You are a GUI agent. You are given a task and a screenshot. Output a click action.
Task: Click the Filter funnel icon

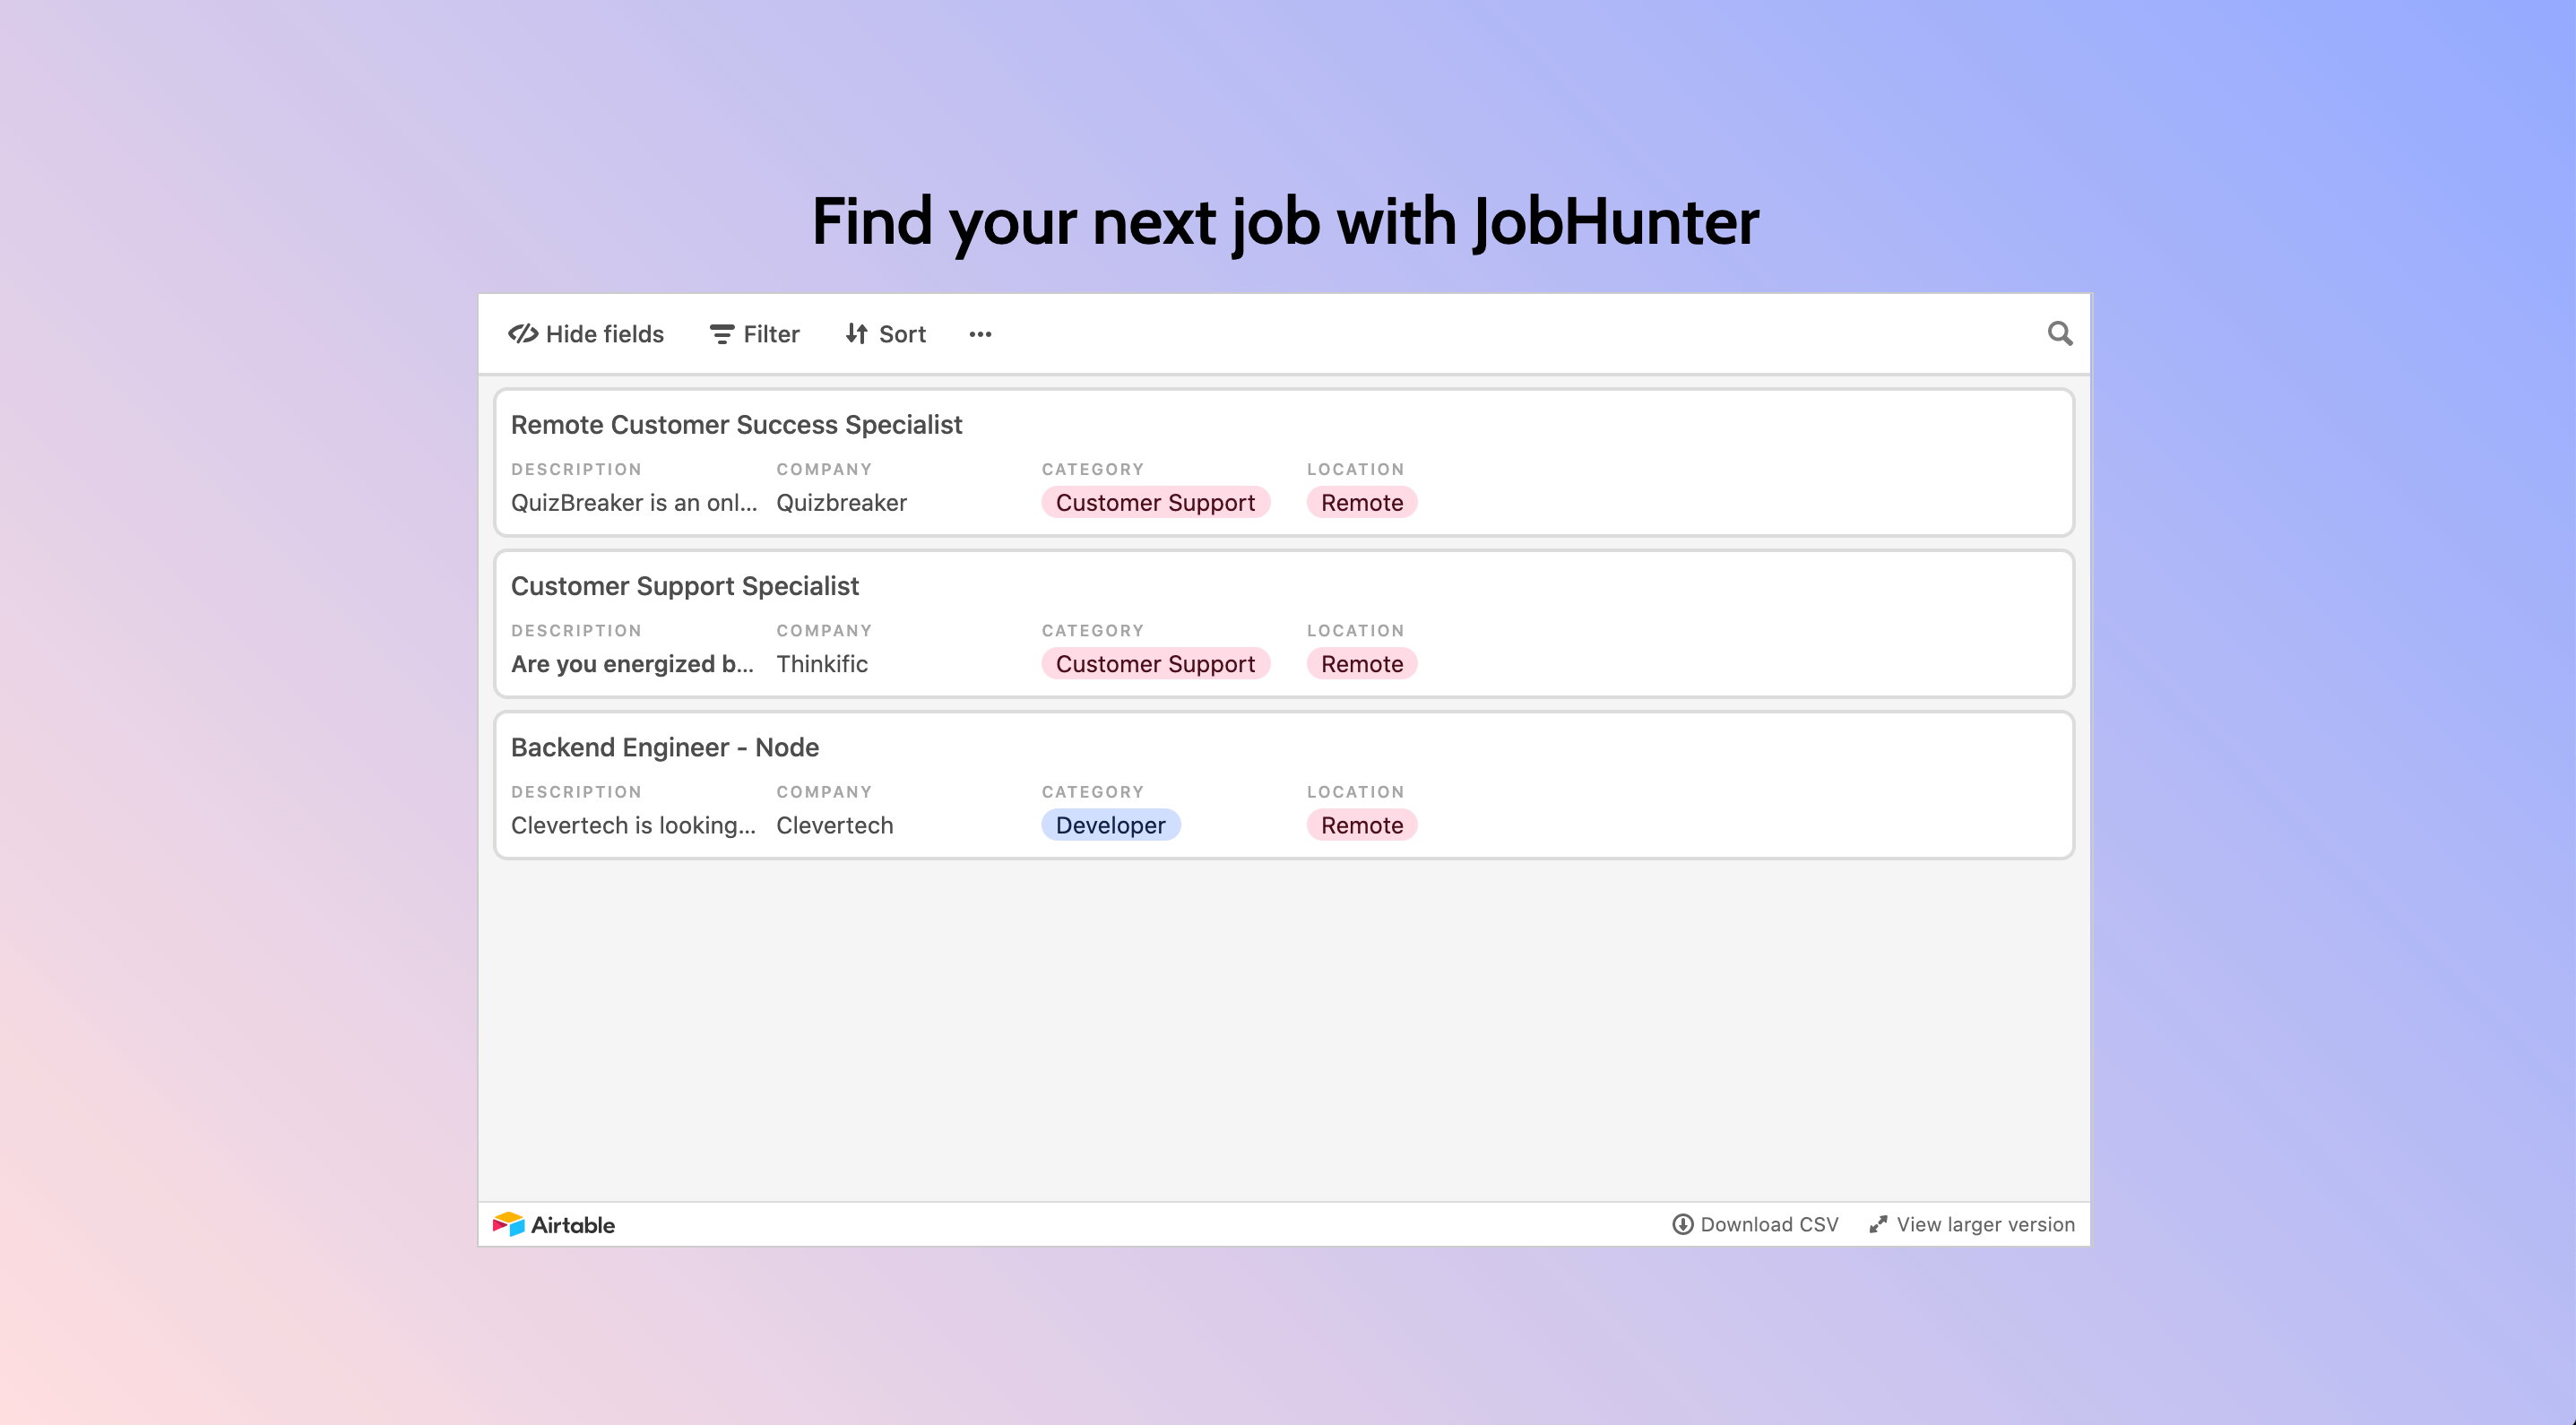[x=722, y=334]
